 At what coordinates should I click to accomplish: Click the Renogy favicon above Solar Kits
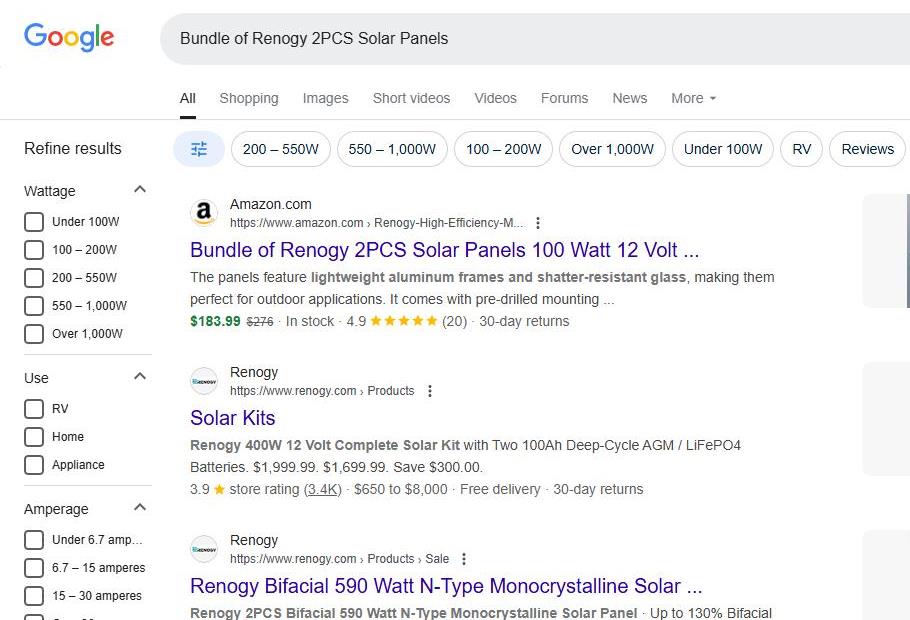(x=204, y=381)
